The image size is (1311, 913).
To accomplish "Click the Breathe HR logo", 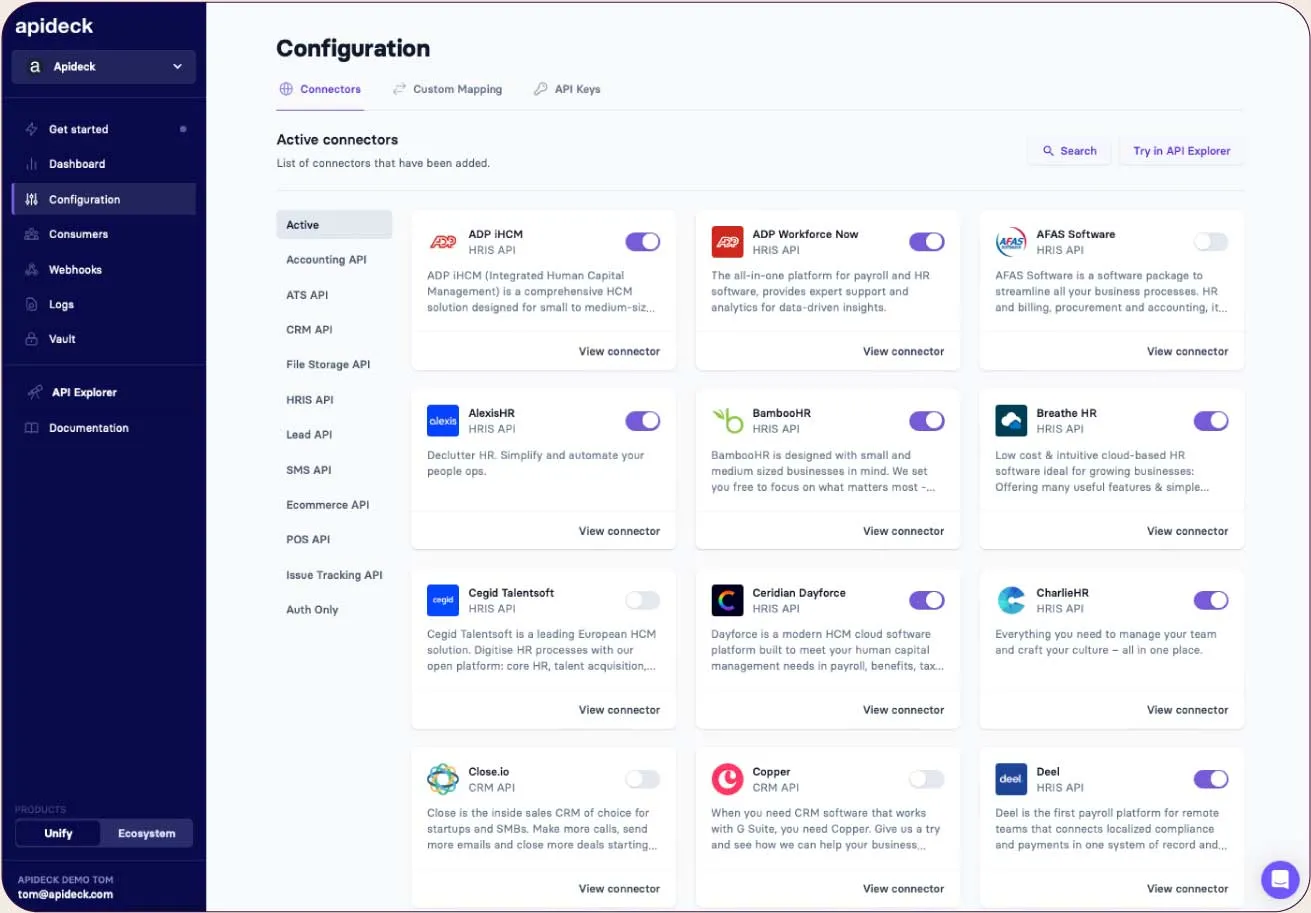I will click(1011, 421).
